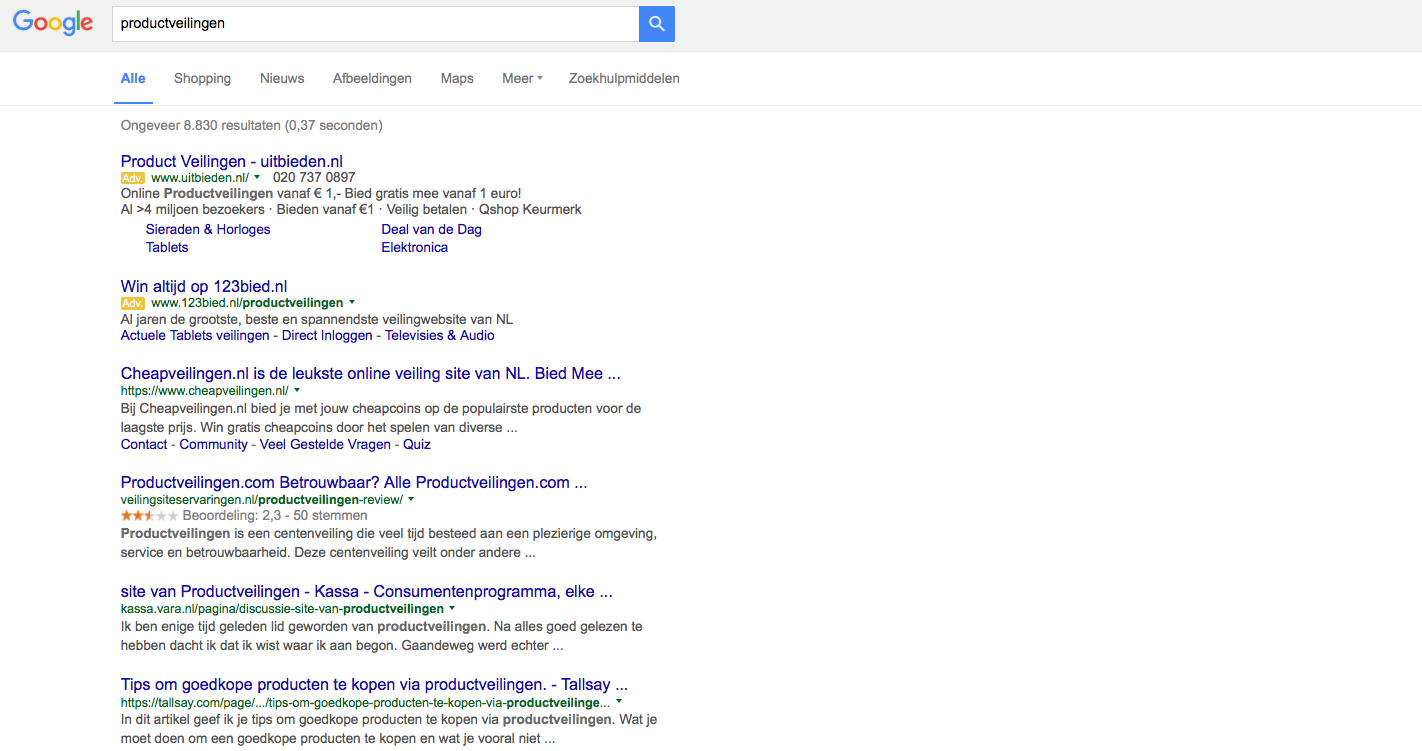Open the Product Veilingen - uitbieden.nl ad
This screenshot has width=1422, height=751.
[x=232, y=161]
